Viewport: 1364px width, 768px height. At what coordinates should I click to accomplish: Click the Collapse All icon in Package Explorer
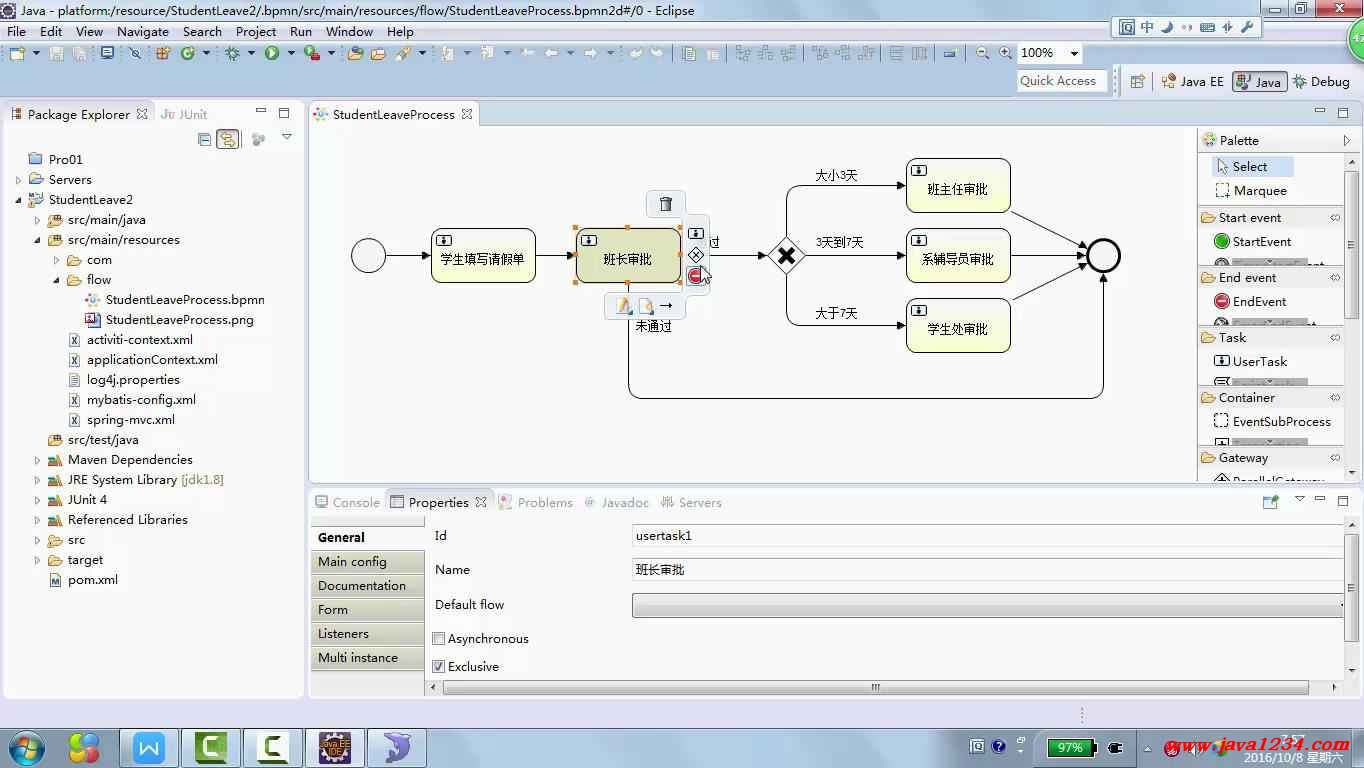205,139
